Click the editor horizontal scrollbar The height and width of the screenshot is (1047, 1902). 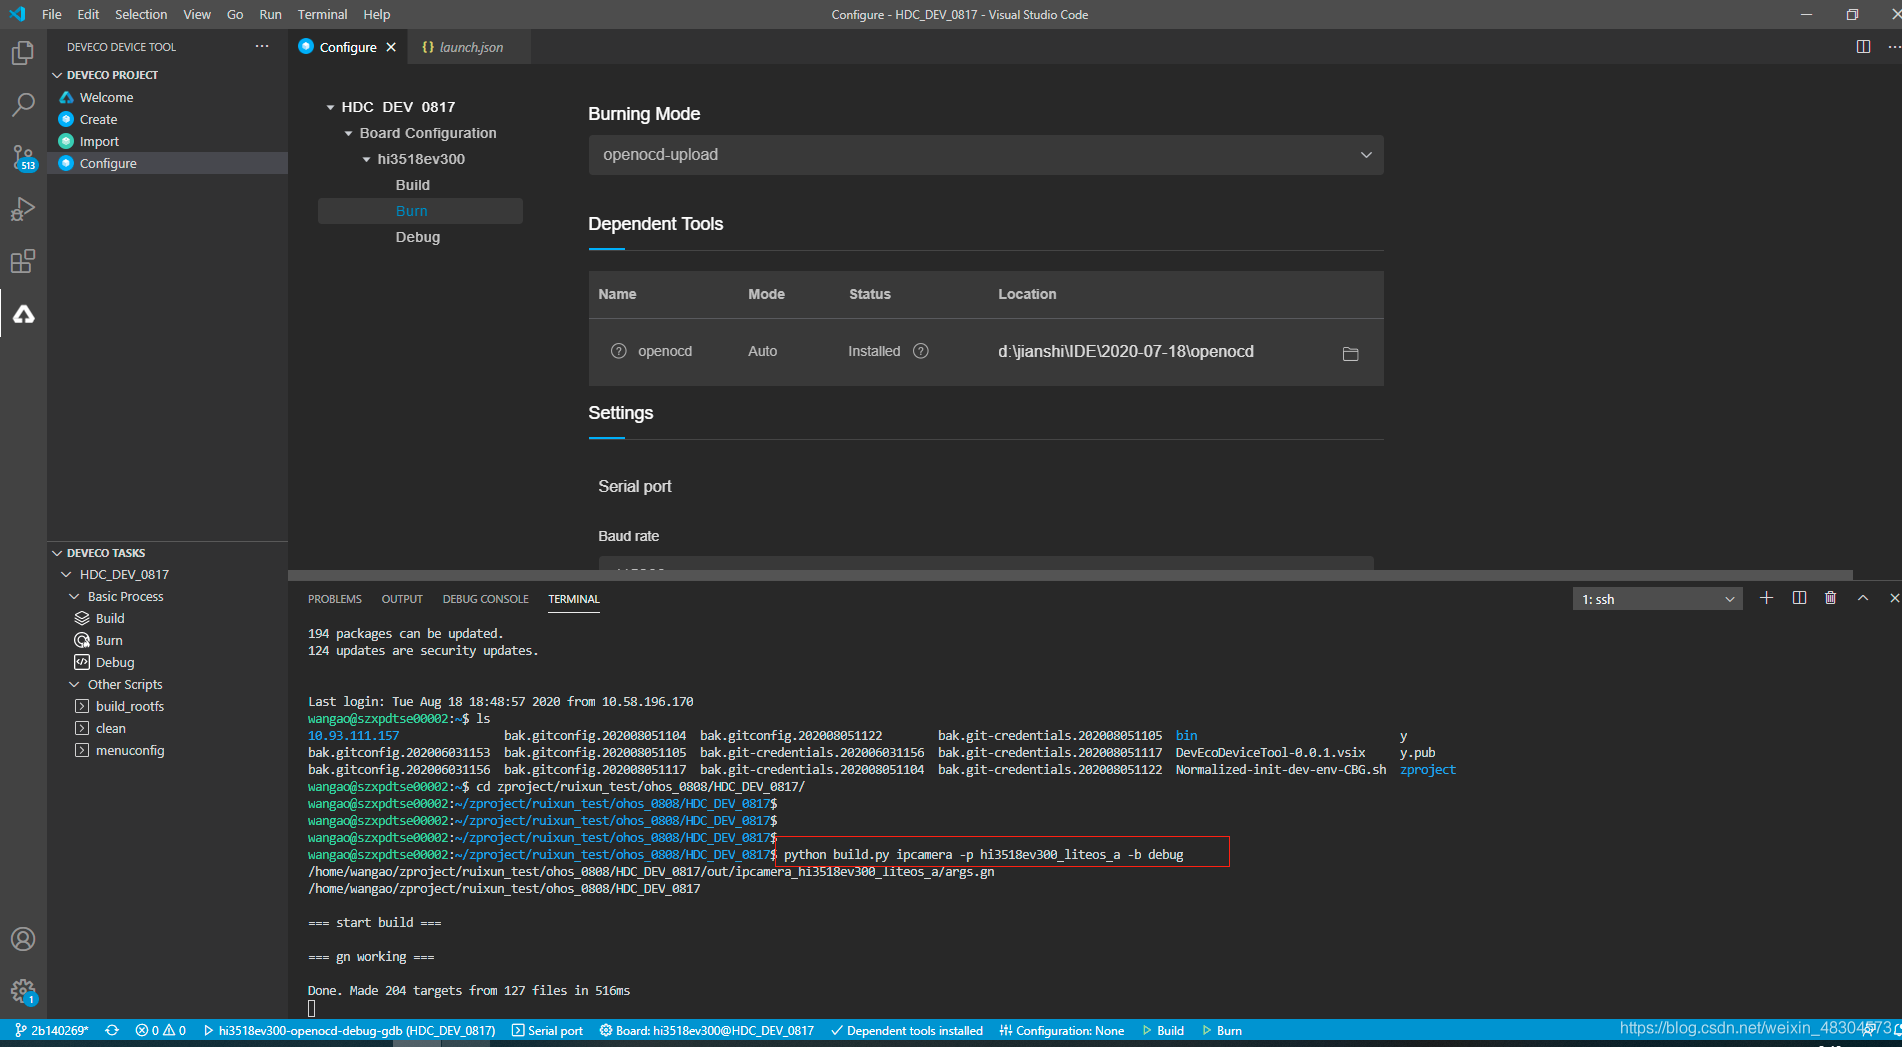tap(1070, 575)
